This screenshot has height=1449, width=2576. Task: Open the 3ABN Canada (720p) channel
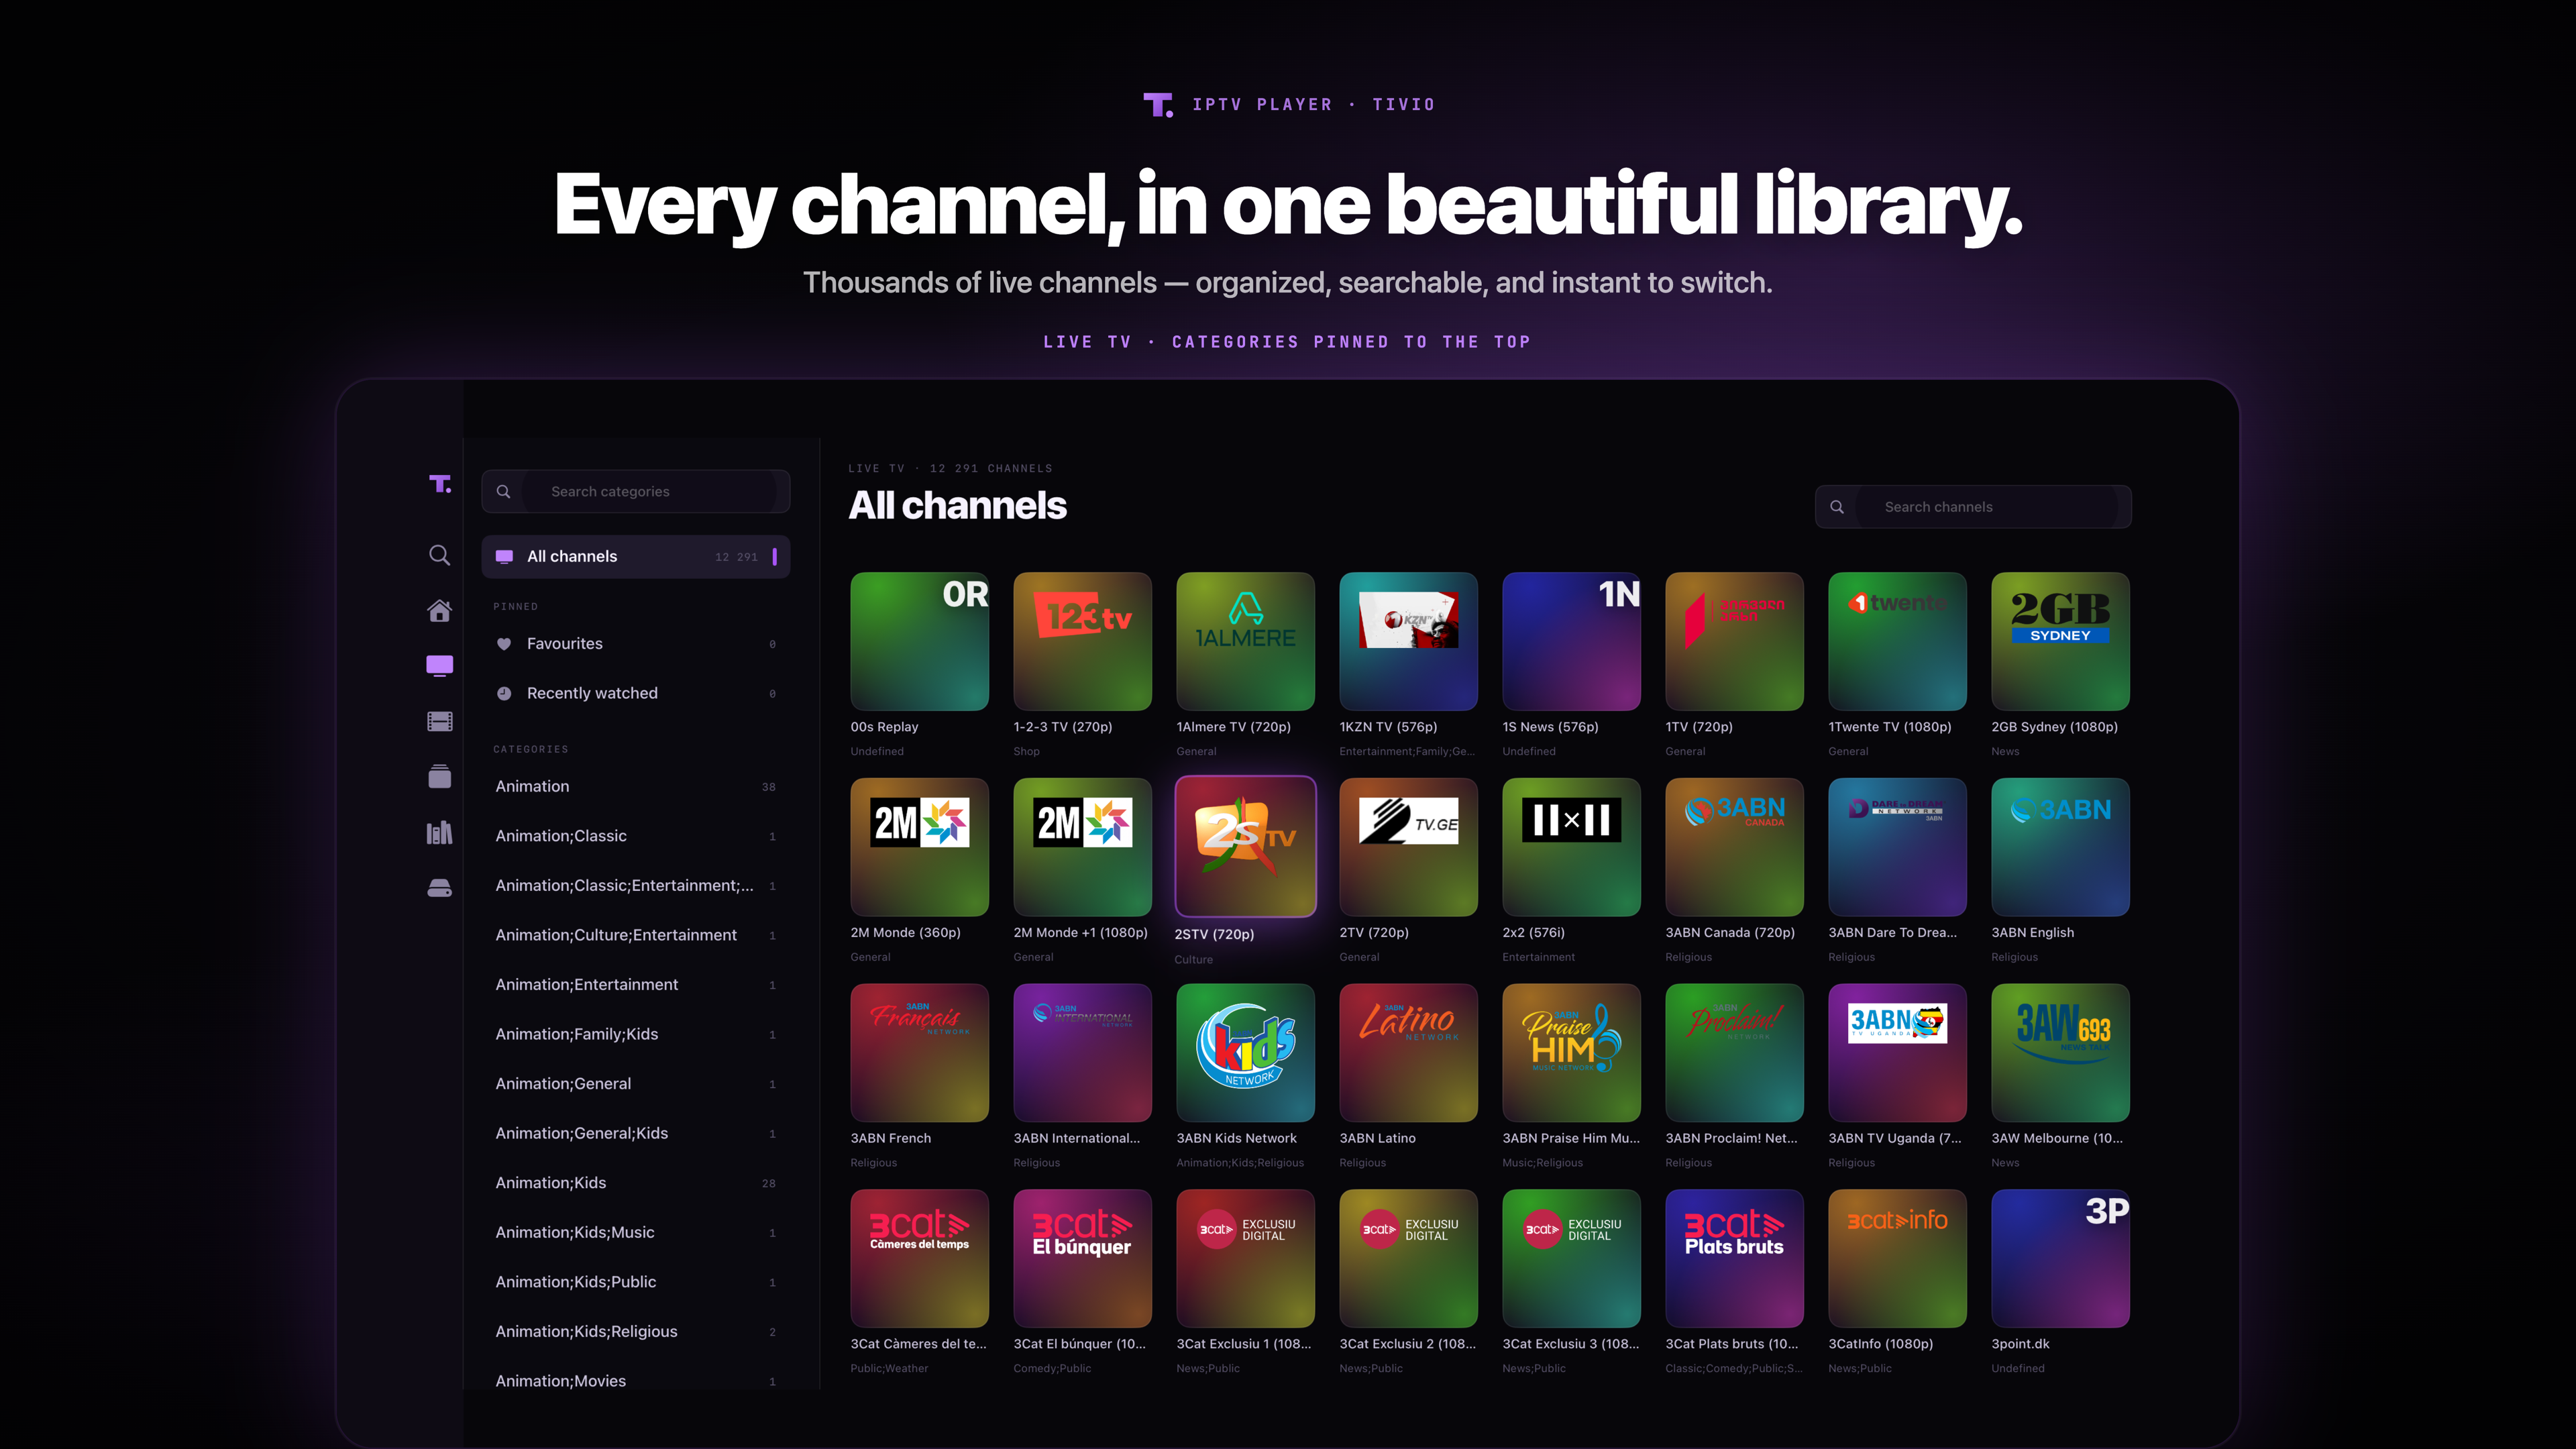(x=1734, y=847)
